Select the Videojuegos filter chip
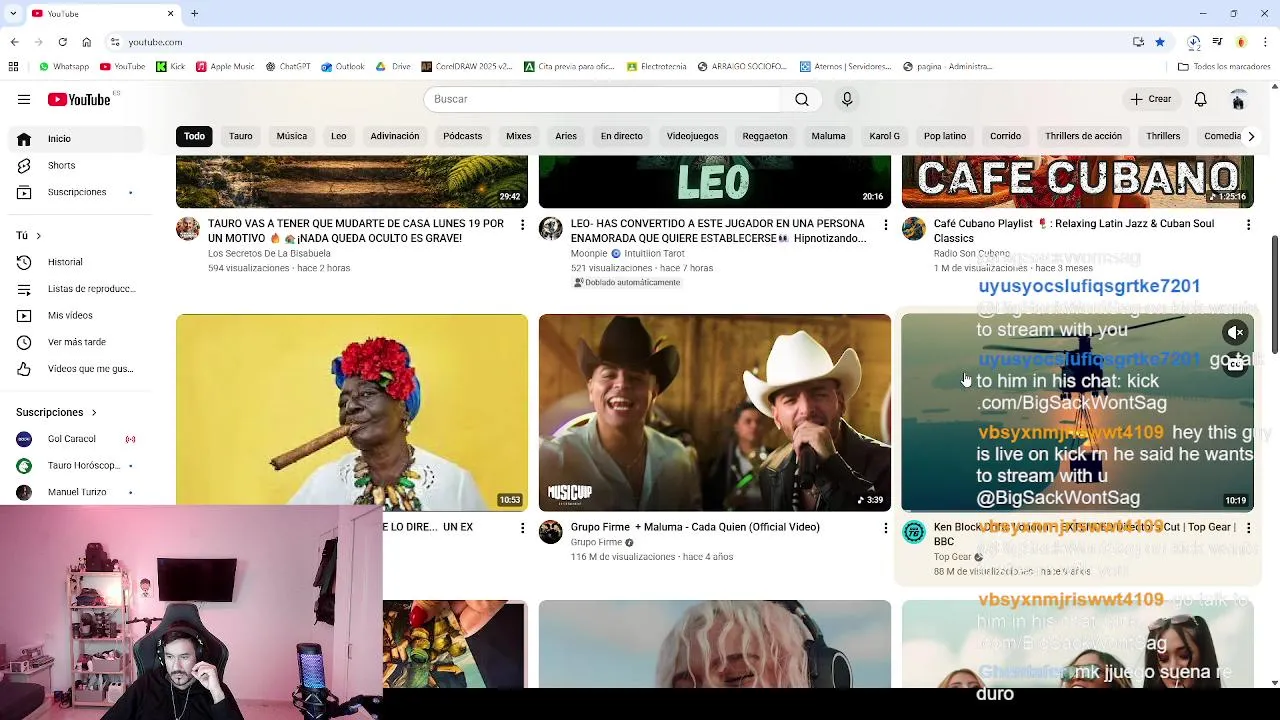 pyautogui.click(x=692, y=136)
